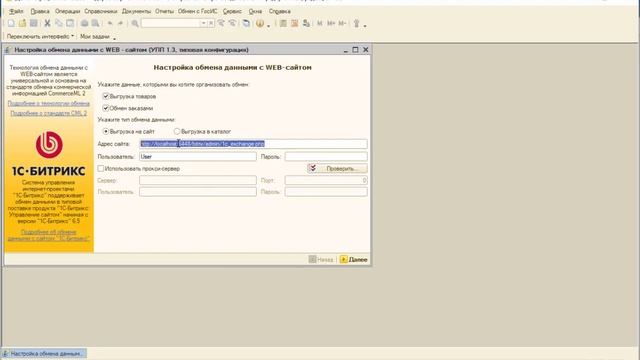Open the 'Правка' menu

(x=40, y=11)
